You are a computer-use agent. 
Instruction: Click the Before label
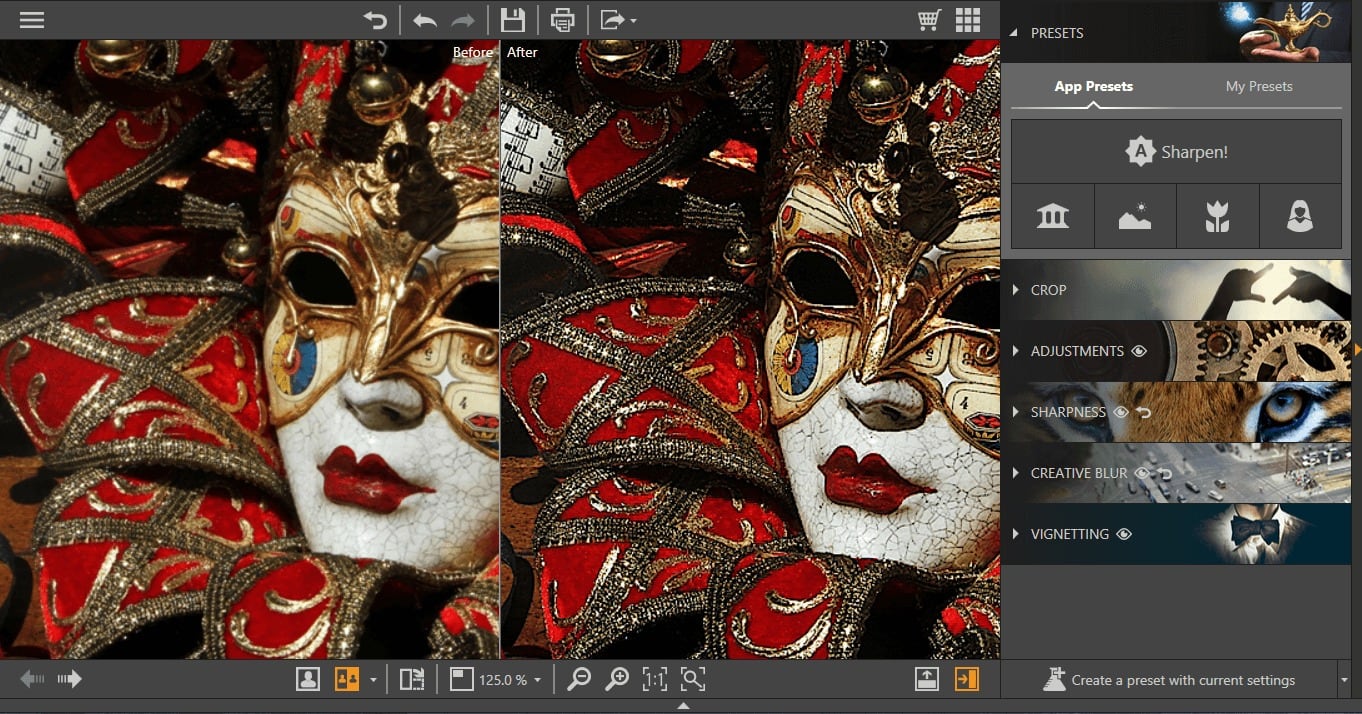472,52
